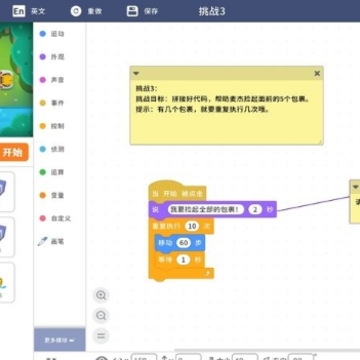
Task: Reset workspace zoom with the equals icon
Action: pos(101,335)
